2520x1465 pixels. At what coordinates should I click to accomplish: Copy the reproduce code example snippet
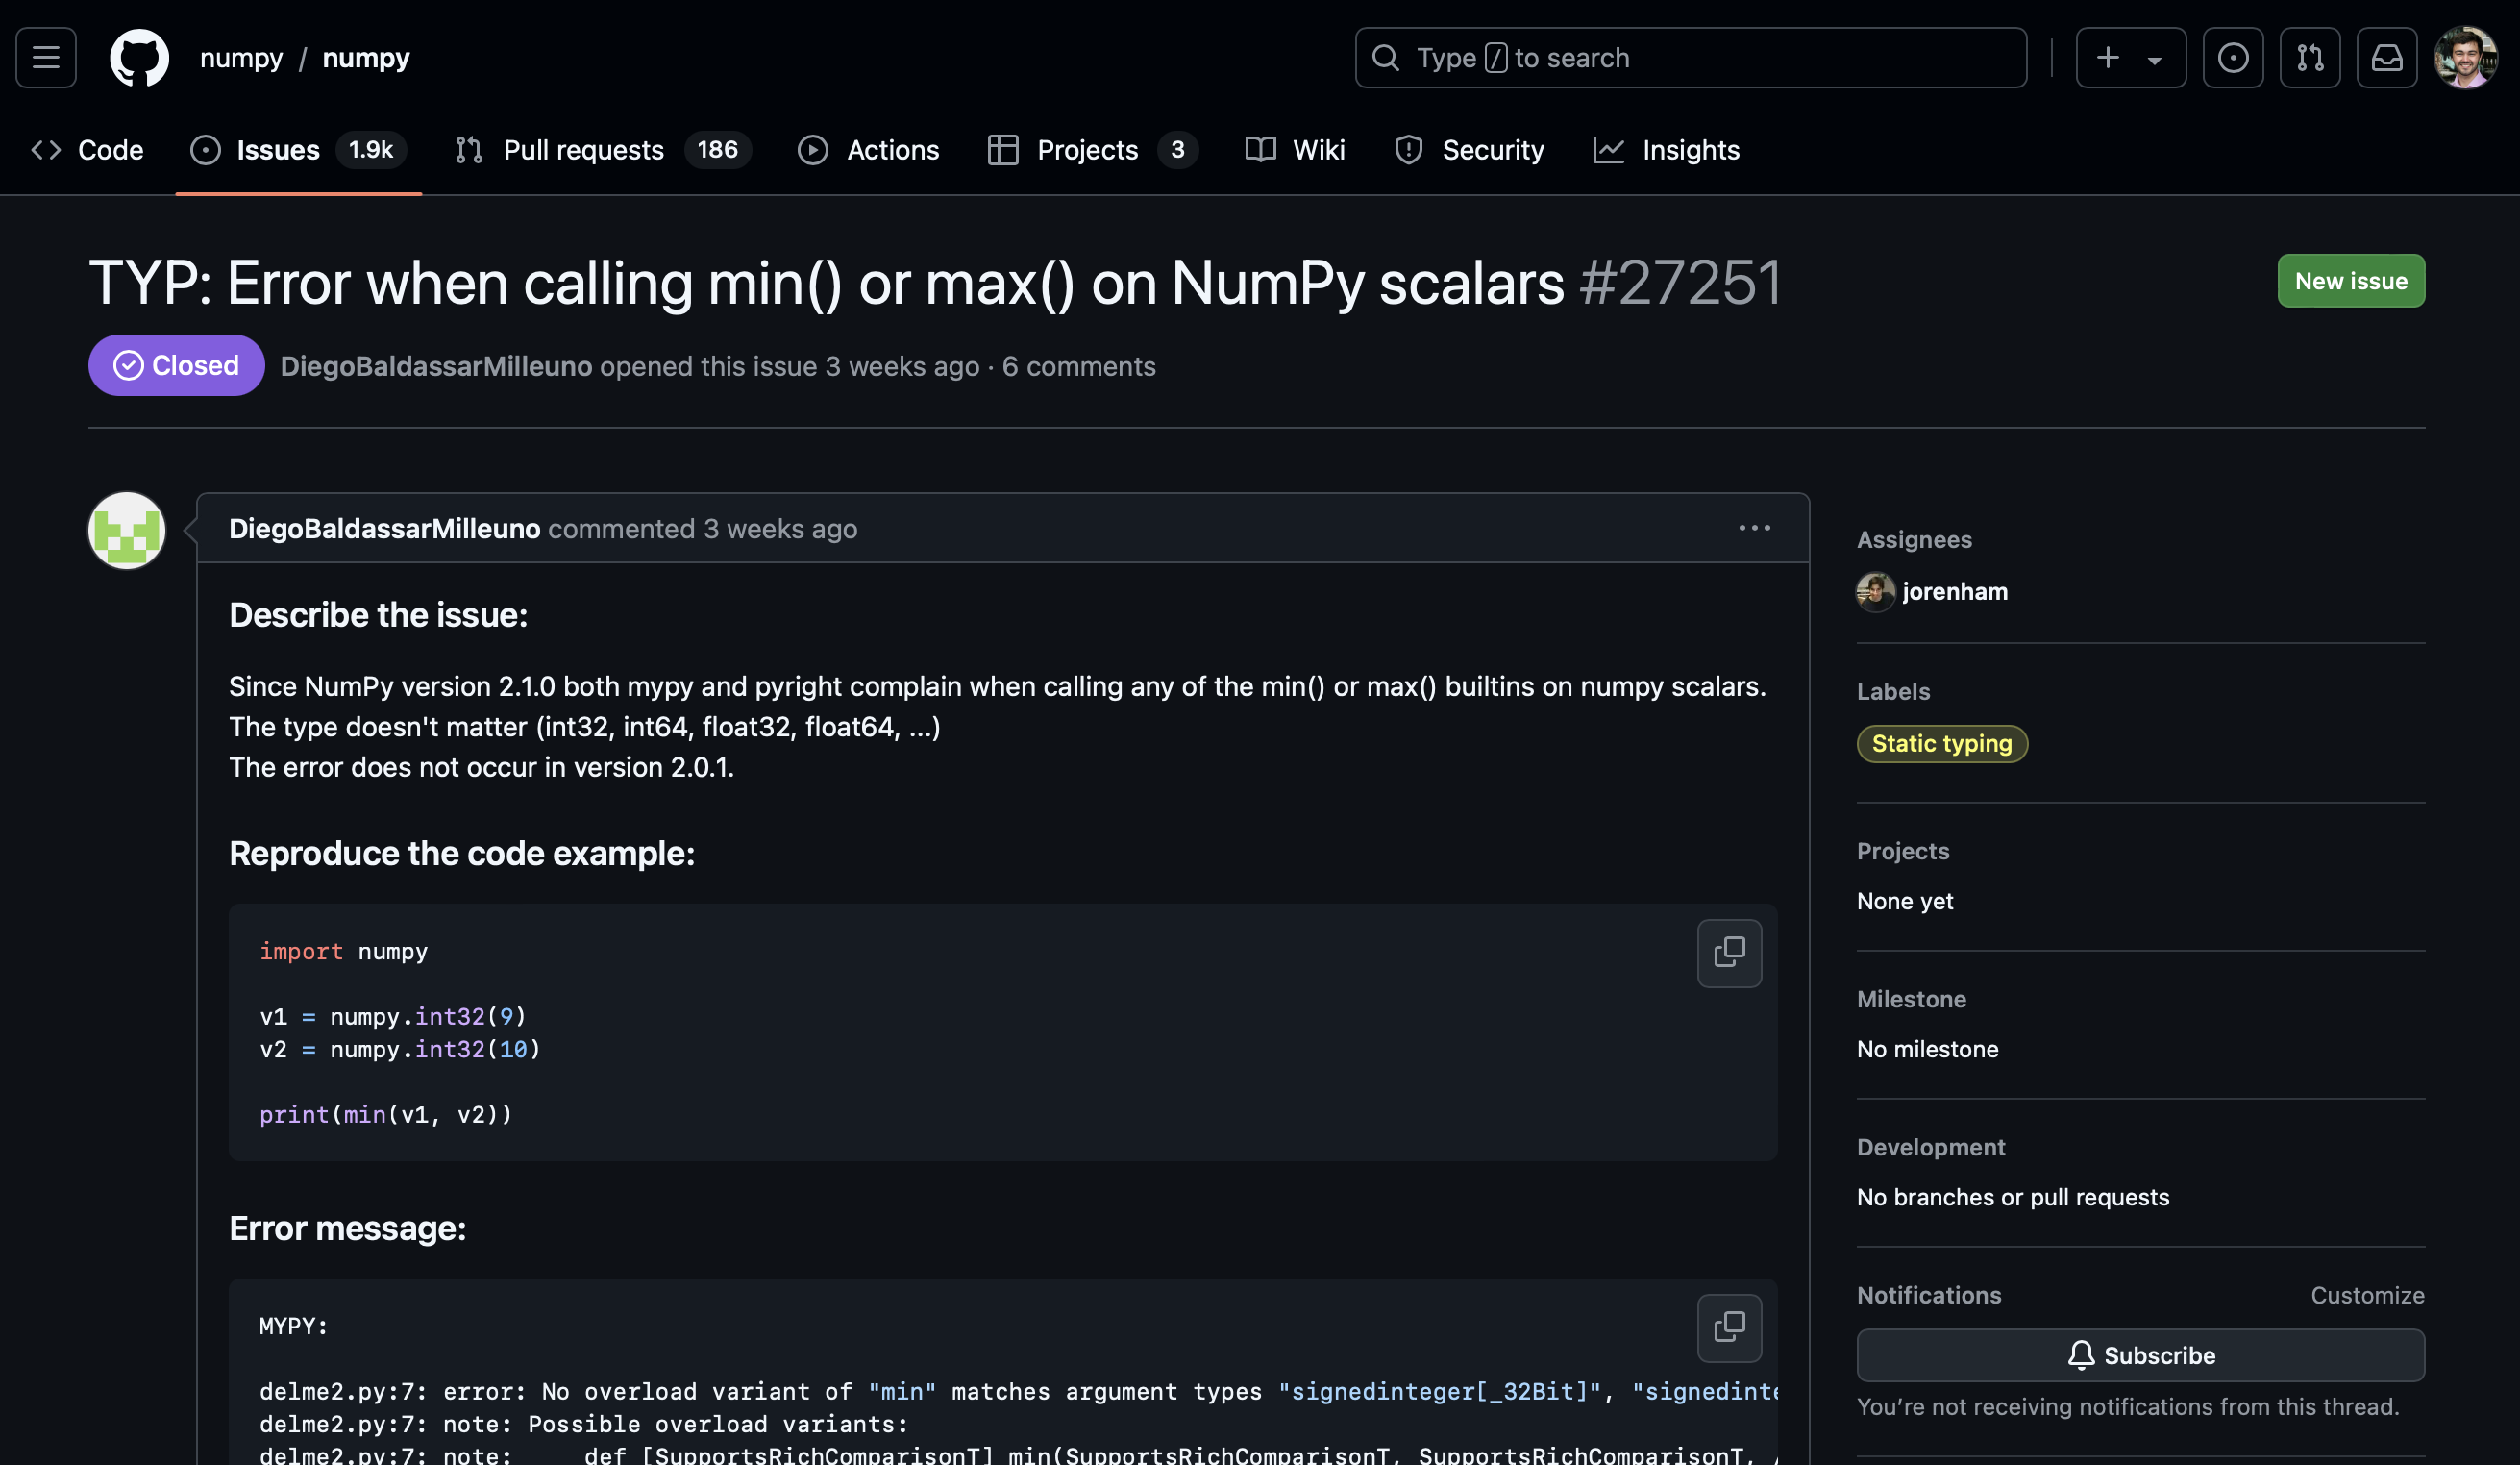click(1728, 952)
